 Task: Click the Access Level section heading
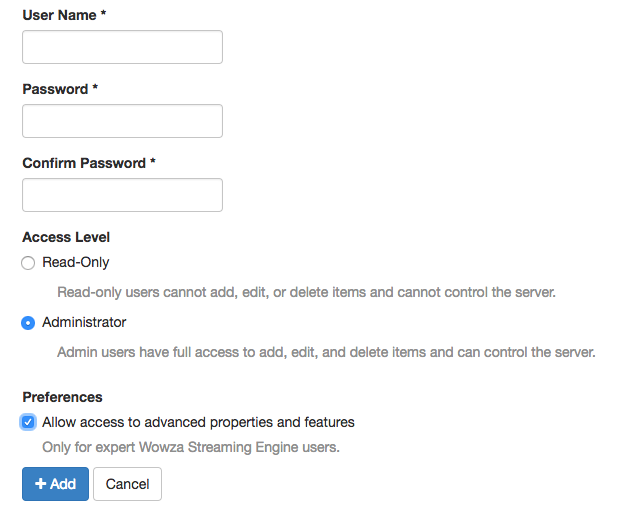point(66,237)
